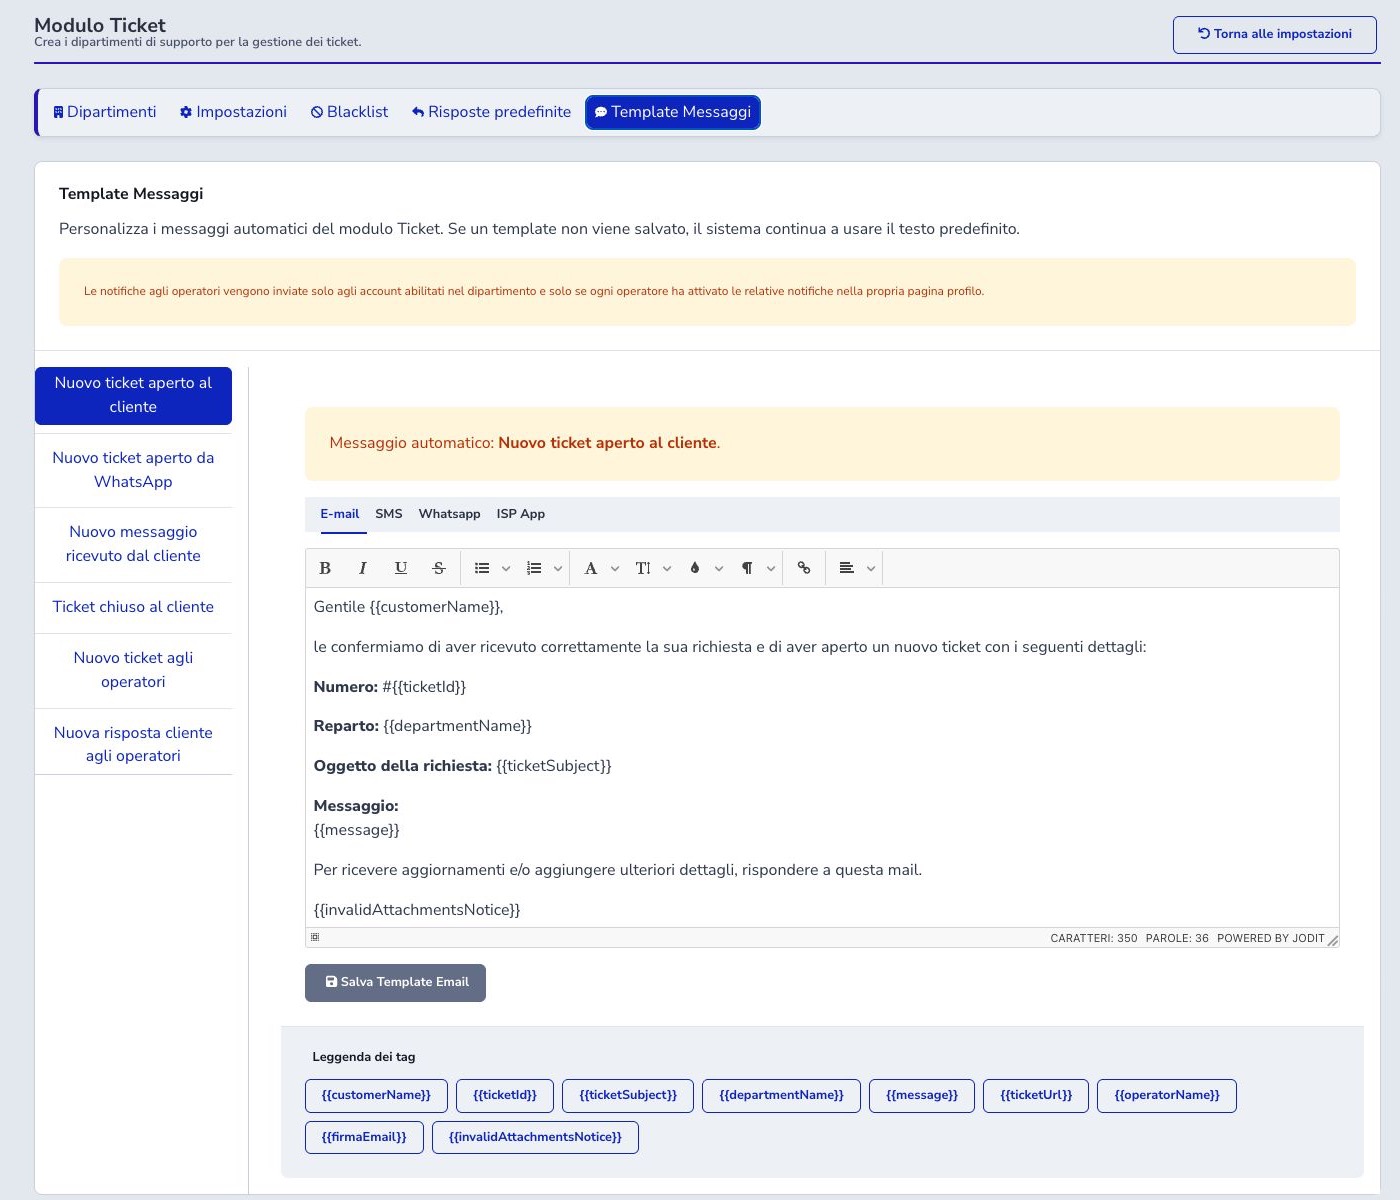Open Nuovo messaggio ricevuto dal cliente
The image size is (1400, 1200).
tap(133, 544)
